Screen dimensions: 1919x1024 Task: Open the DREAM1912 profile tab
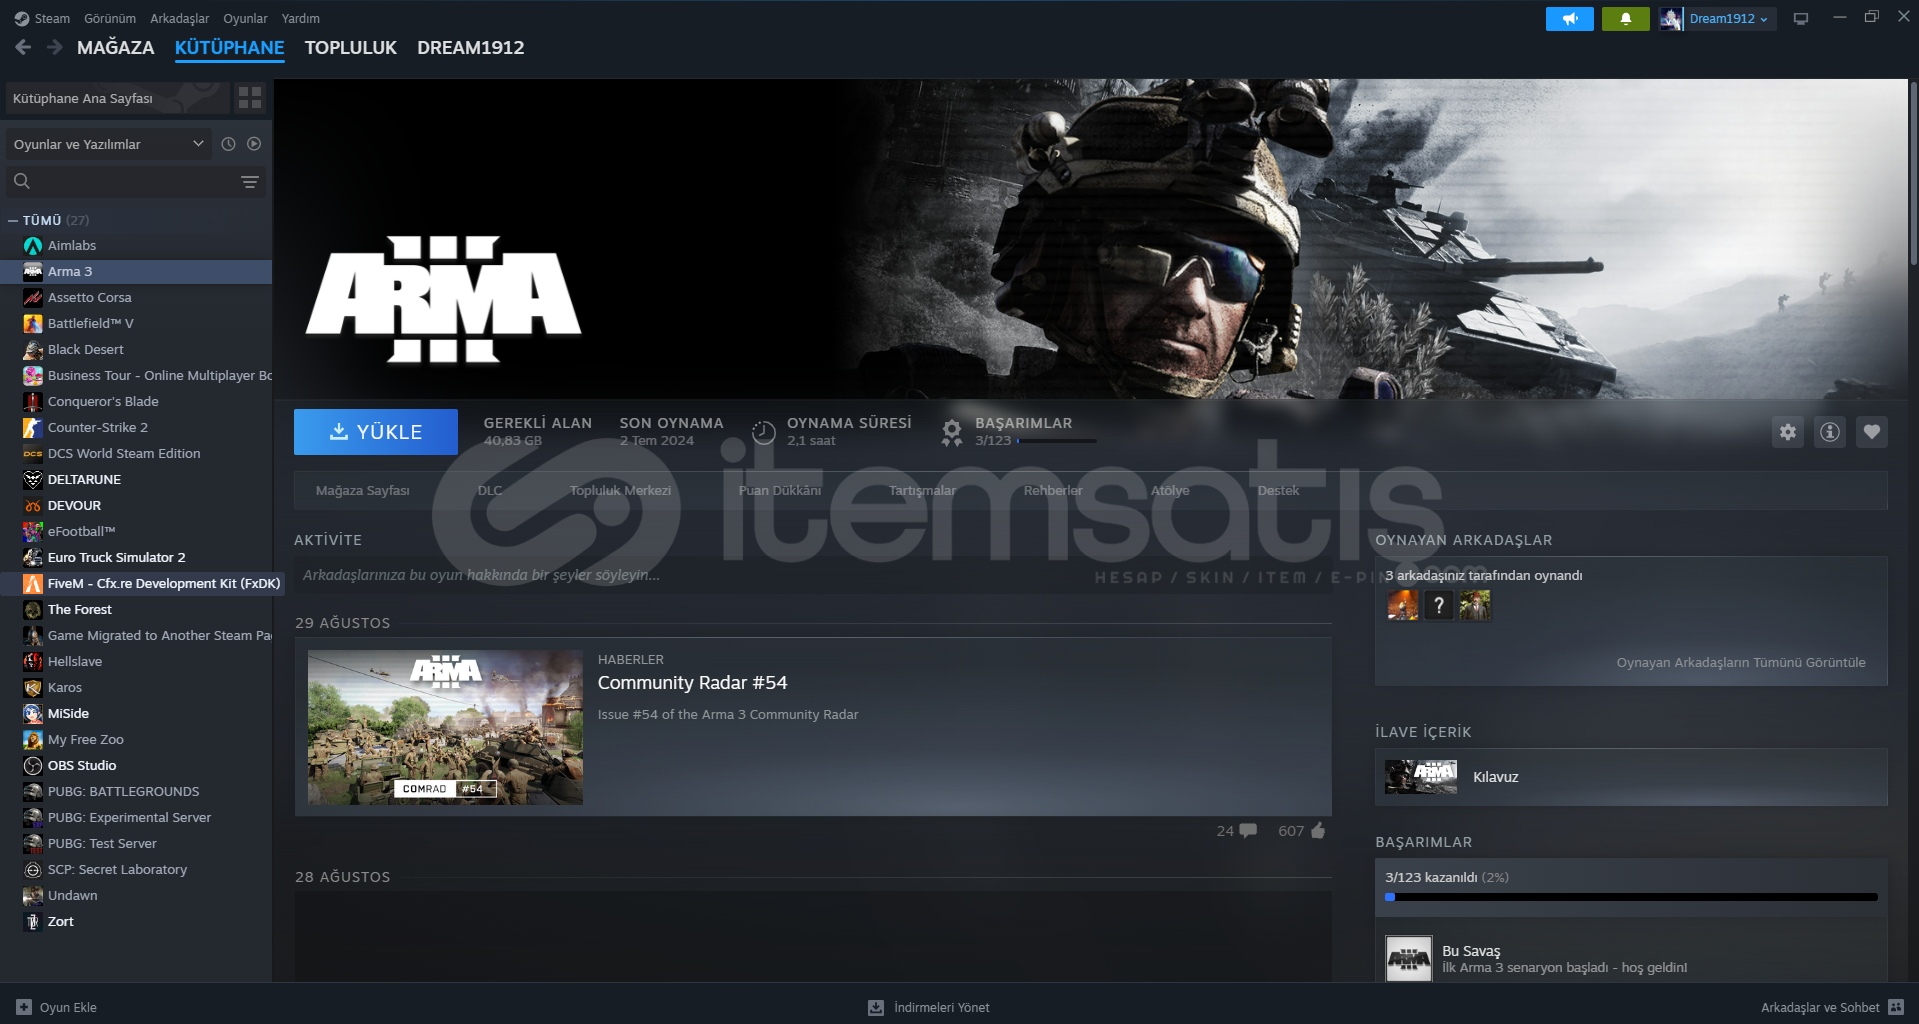[x=471, y=47]
